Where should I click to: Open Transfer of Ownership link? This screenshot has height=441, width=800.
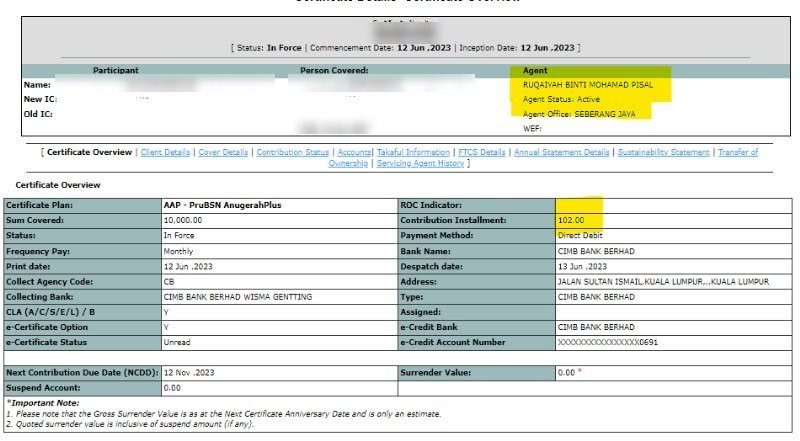[x=738, y=152]
